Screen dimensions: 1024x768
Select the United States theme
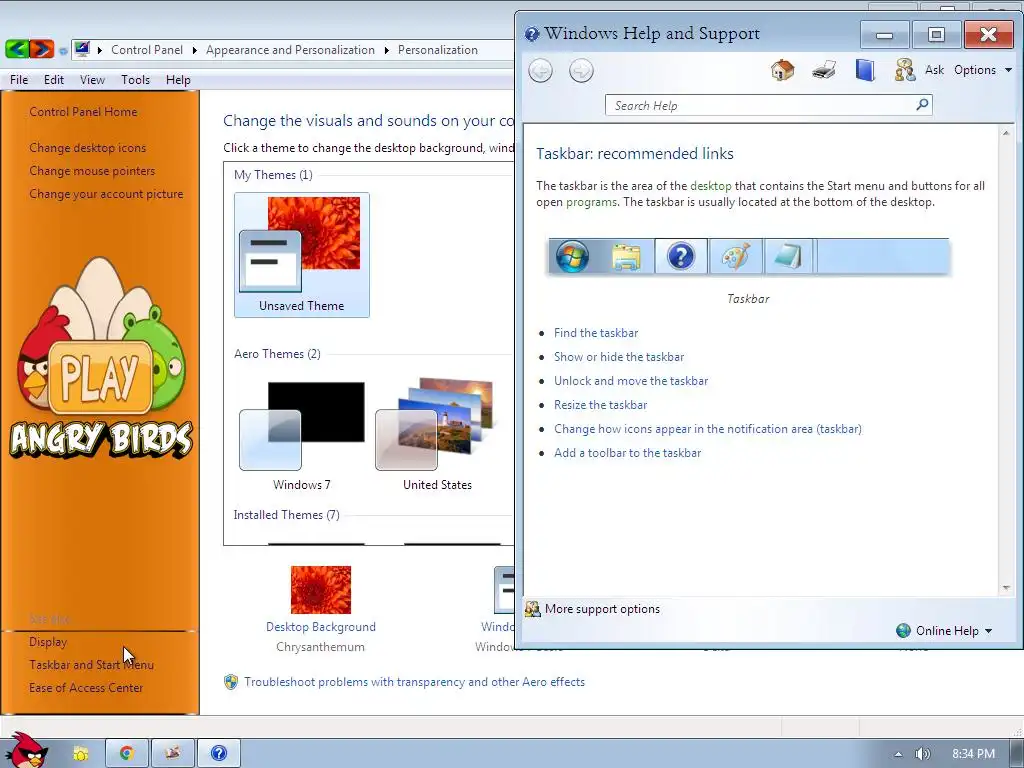point(437,436)
